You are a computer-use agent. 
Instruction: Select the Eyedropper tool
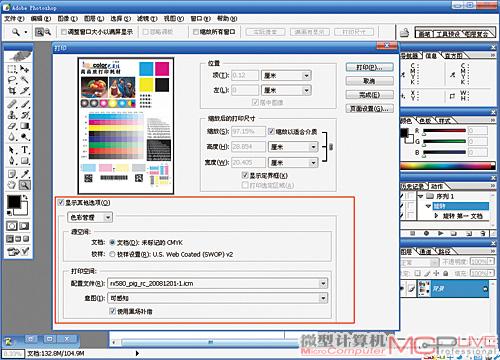click(25, 174)
